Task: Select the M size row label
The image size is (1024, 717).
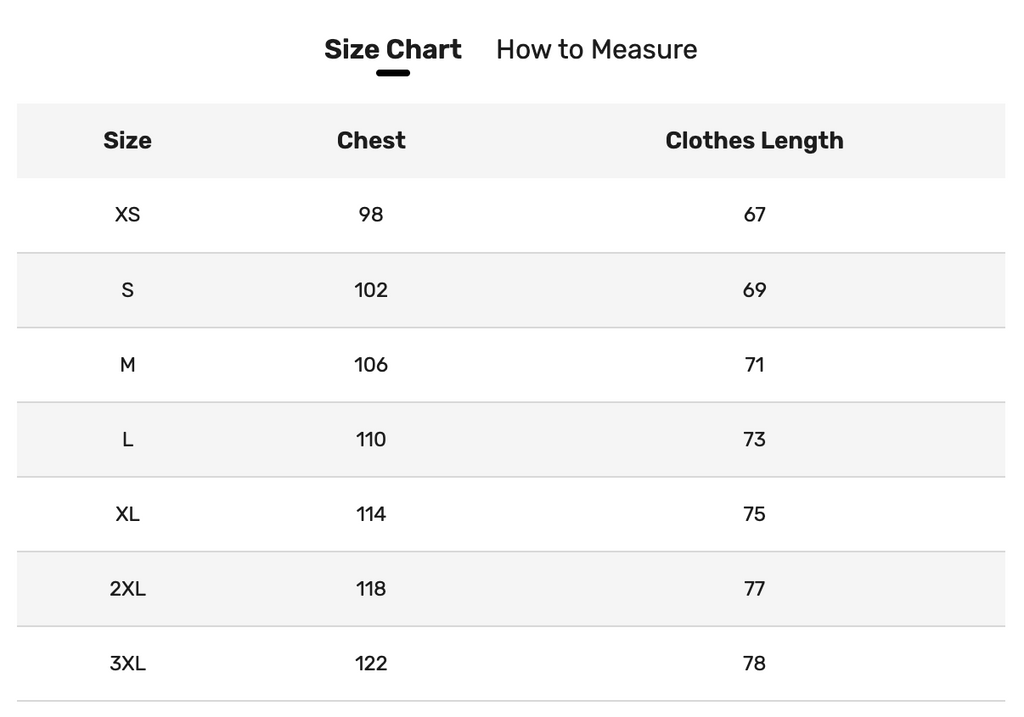Action: (127, 364)
